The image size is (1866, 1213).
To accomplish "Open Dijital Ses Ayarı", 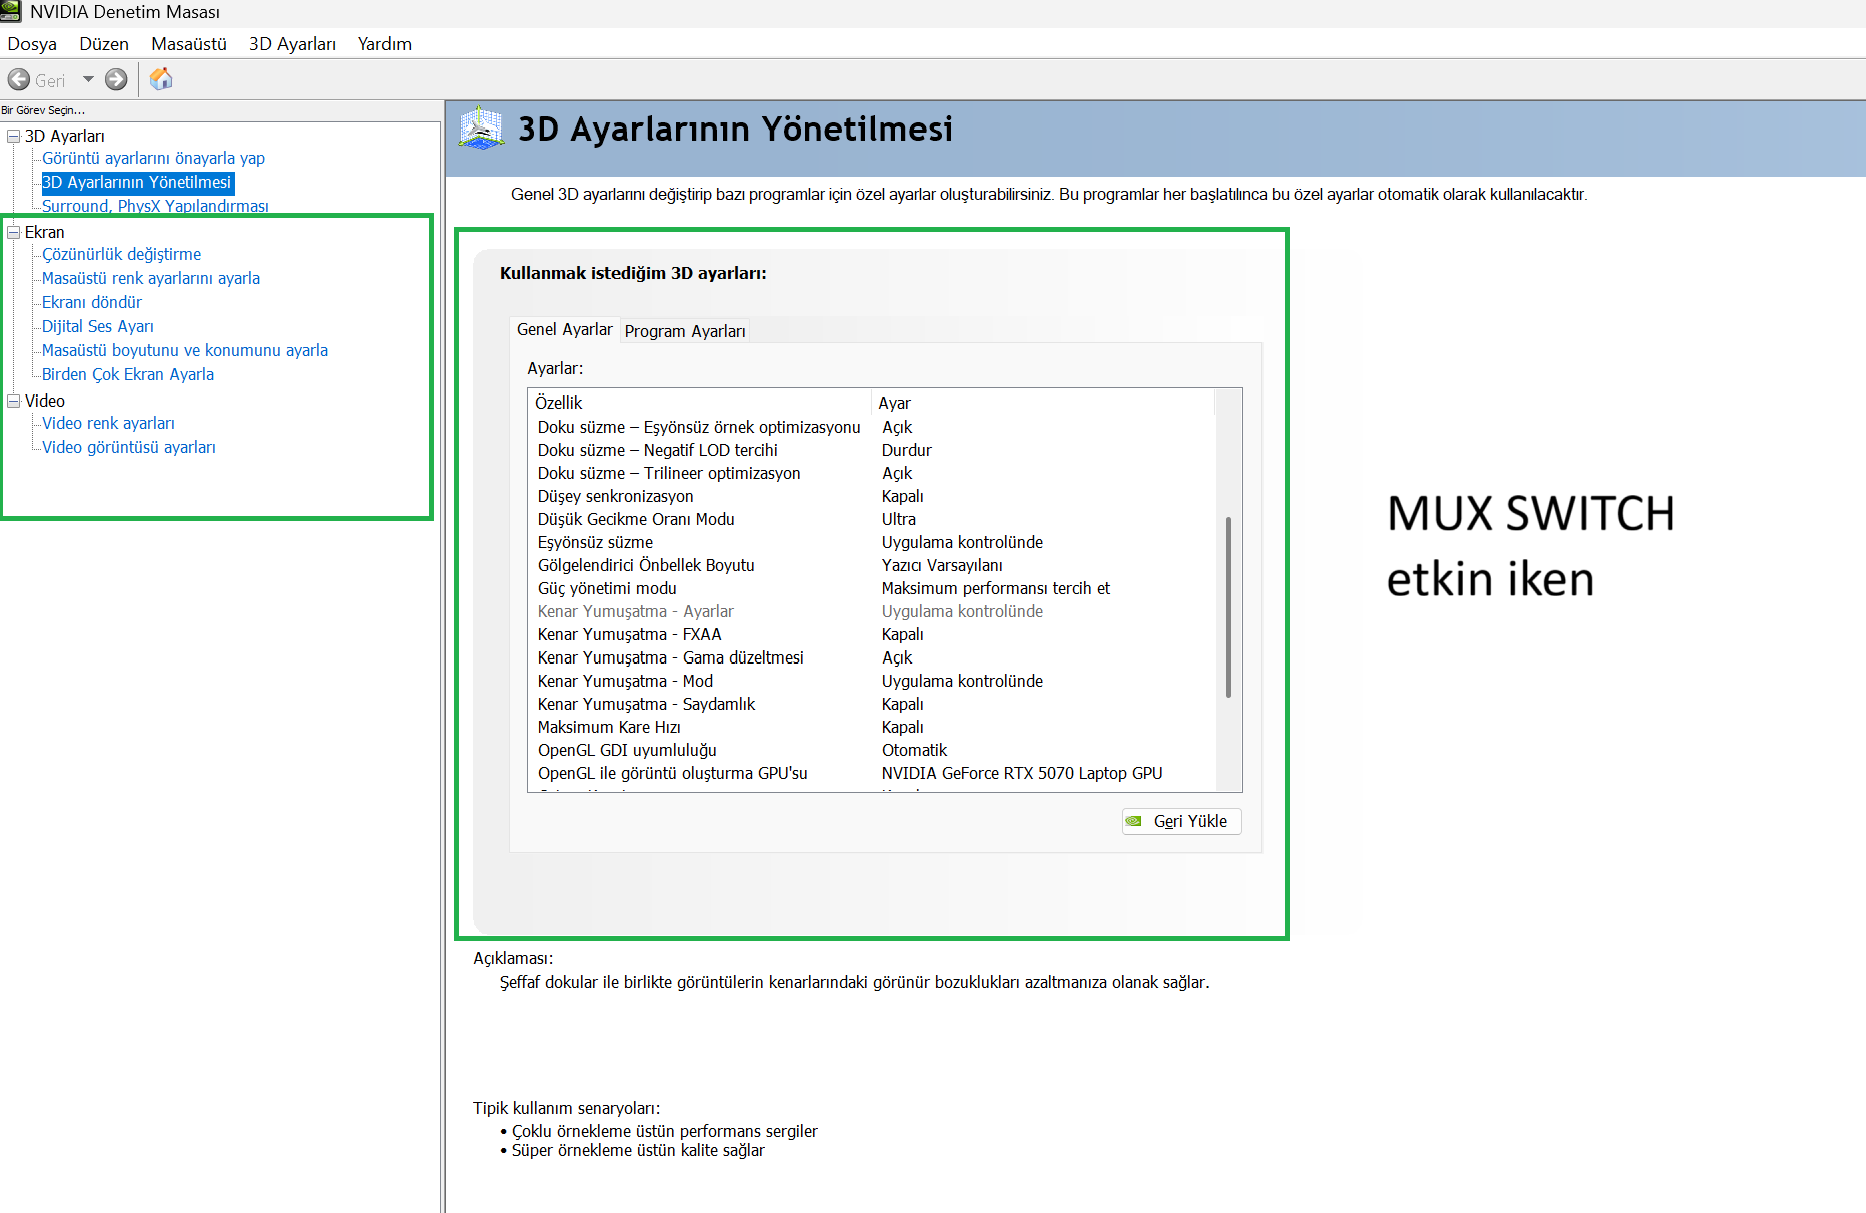I will 98,326.
